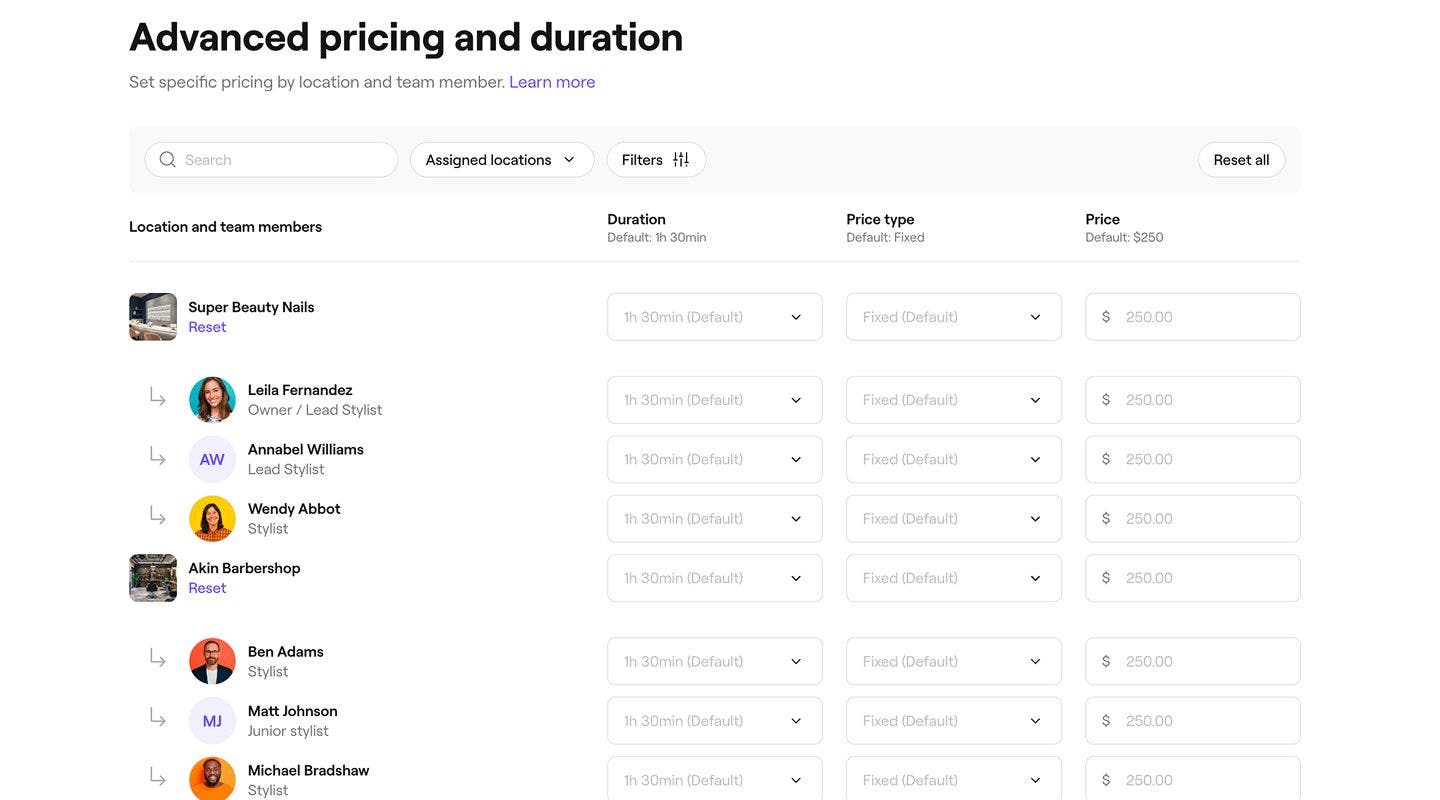
Task: Click Wendy Abbot's profile avatar
Action: tap(212, 519)
